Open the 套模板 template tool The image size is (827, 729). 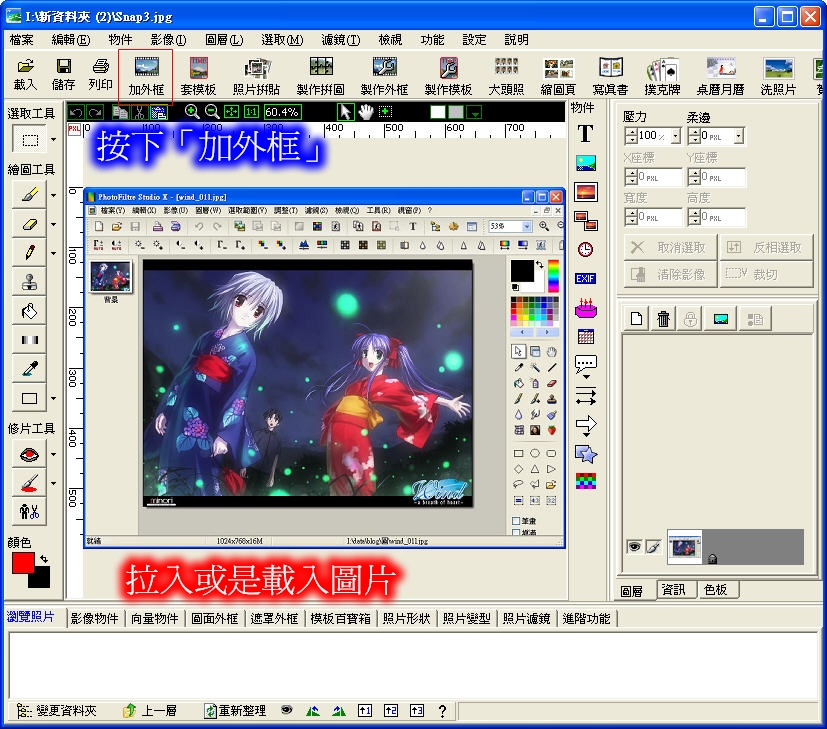tap(198, 76)
